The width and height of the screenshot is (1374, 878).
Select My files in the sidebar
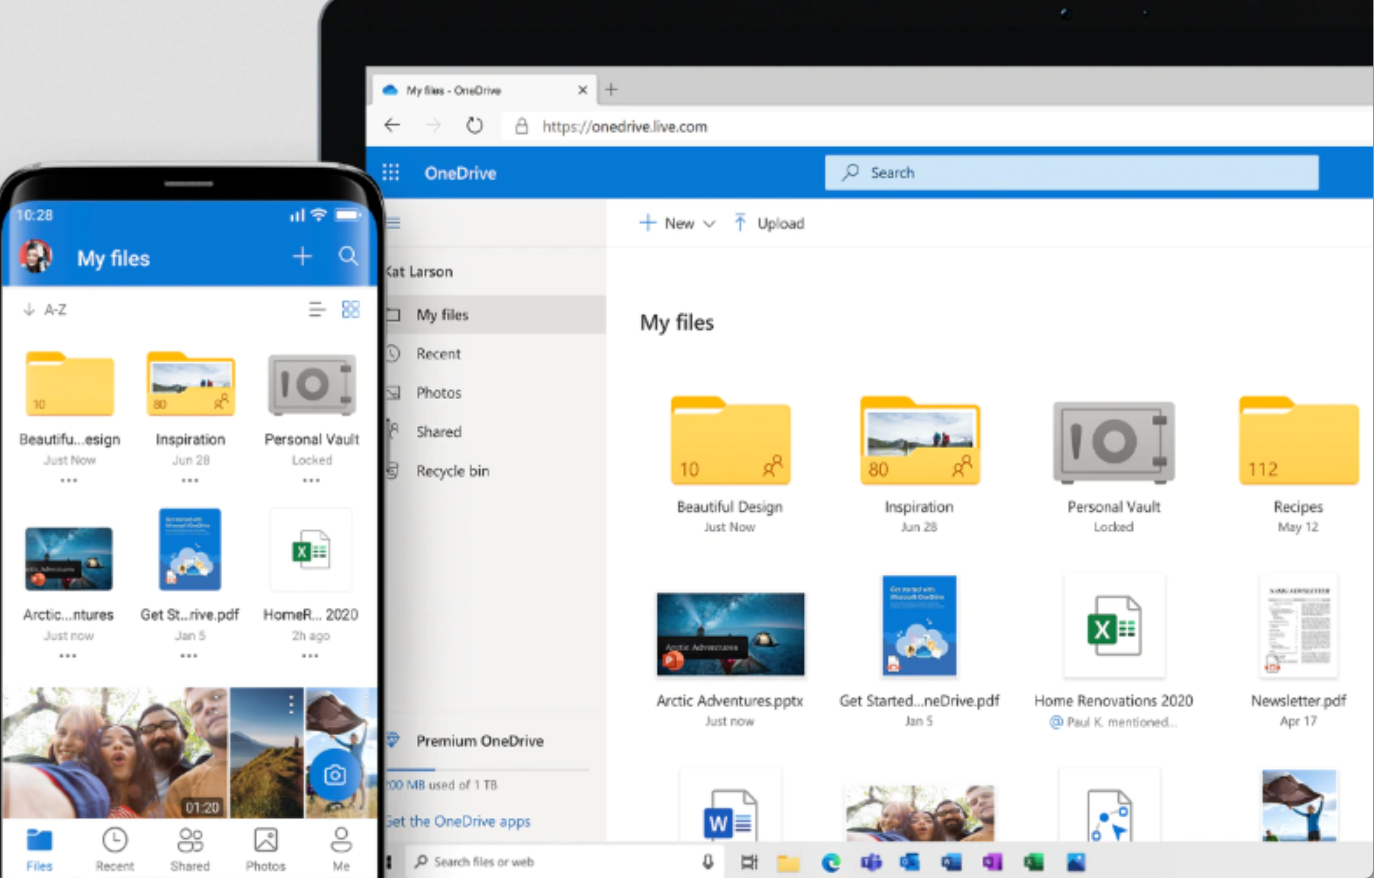[x=496, y=314]
